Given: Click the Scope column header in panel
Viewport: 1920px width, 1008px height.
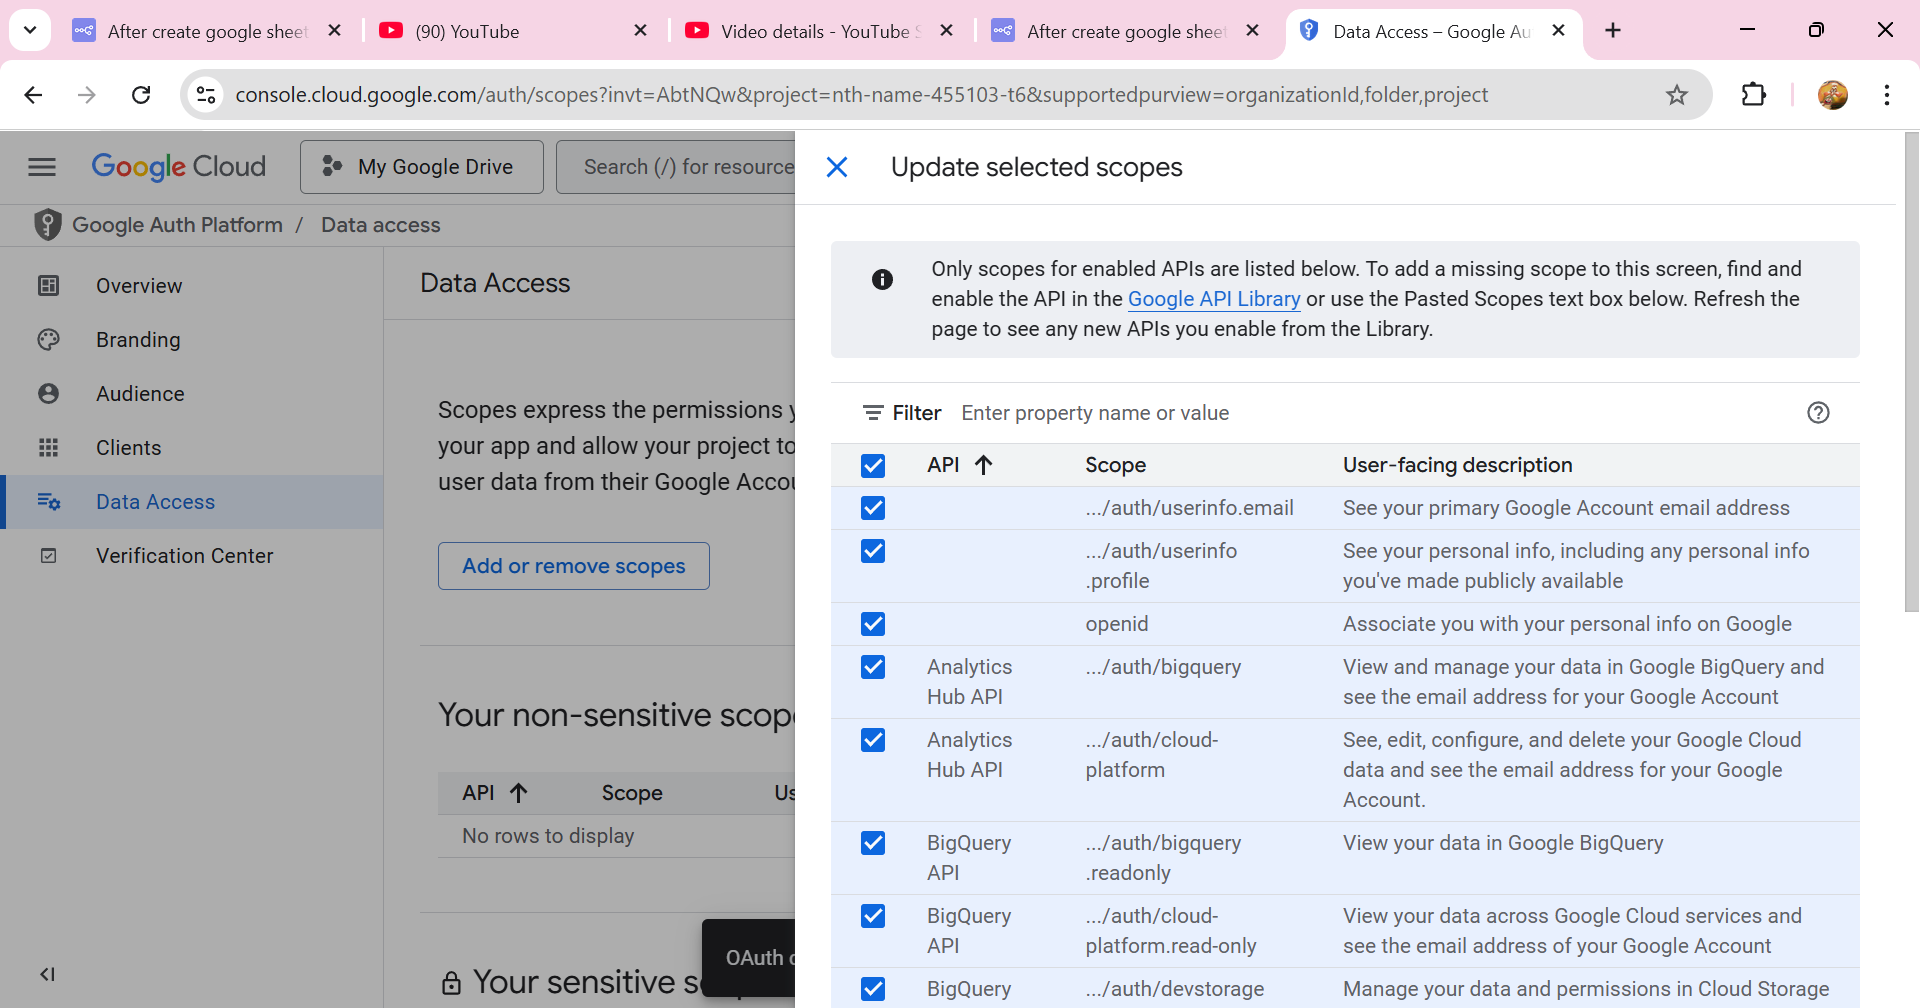Looking at the screenshot, I should pyautogui.click(x=1115, y=465).
